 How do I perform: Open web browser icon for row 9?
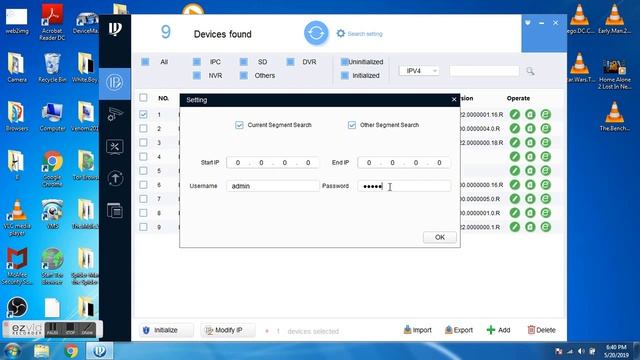click(x=545, y=227)
